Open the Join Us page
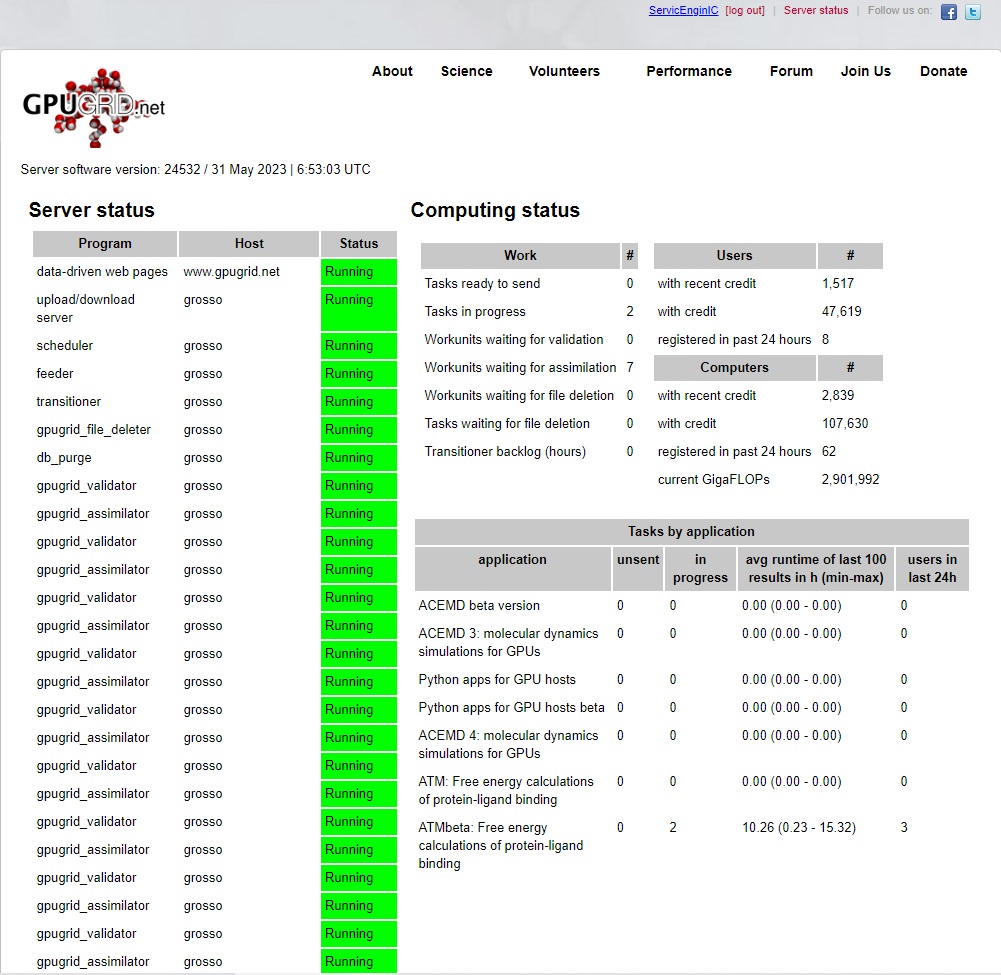The image size is (1001, 975). tap(865, 71)
